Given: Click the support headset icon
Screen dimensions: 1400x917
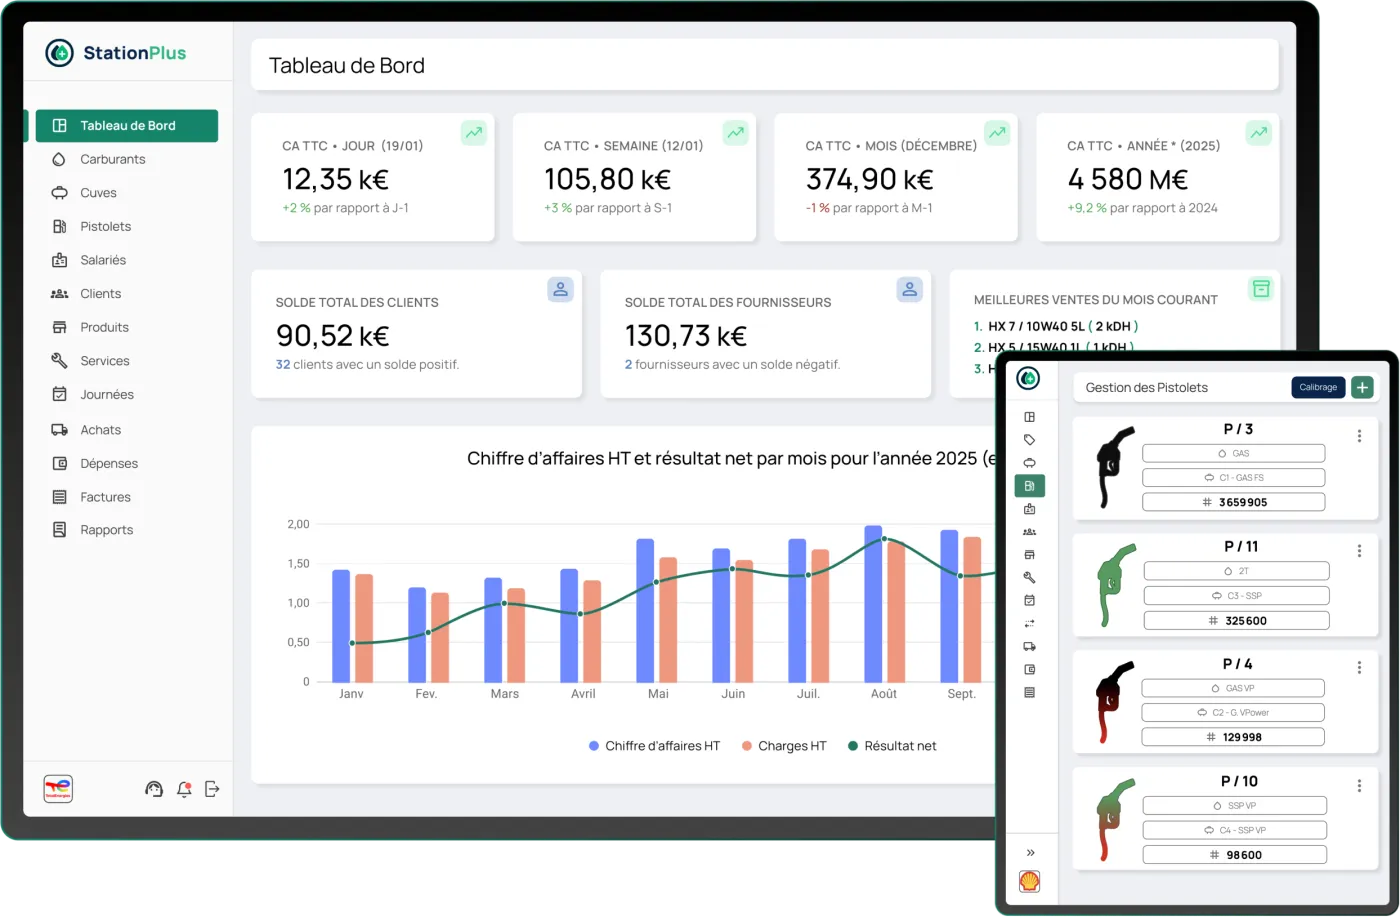Looking at the screenshot, I should click(153, 789).
